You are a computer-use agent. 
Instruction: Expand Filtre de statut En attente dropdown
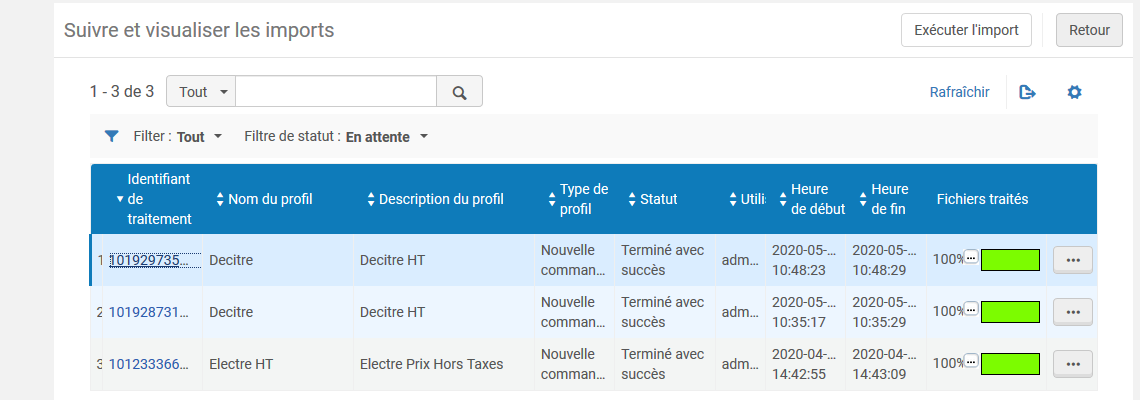pyautogui.click(x=386, y=137)
